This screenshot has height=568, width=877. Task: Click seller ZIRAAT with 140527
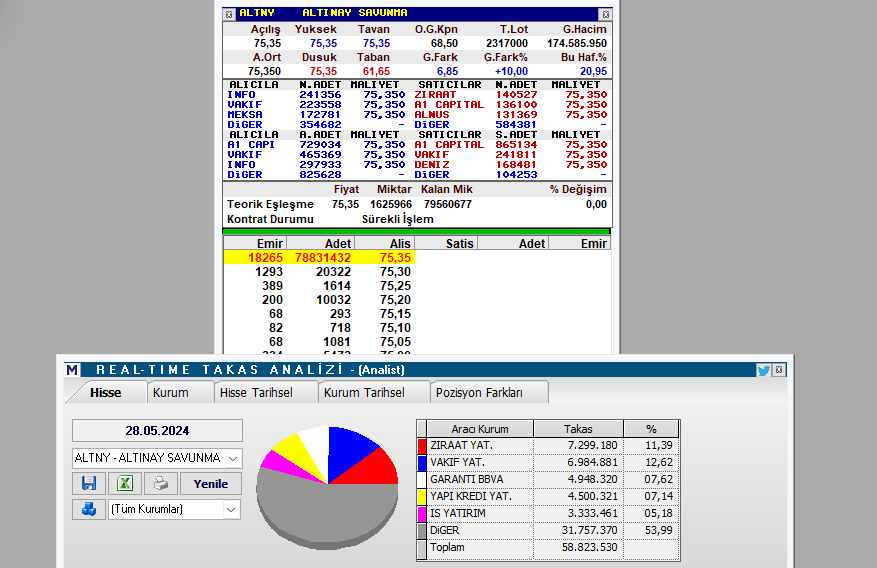pos(511,95)
